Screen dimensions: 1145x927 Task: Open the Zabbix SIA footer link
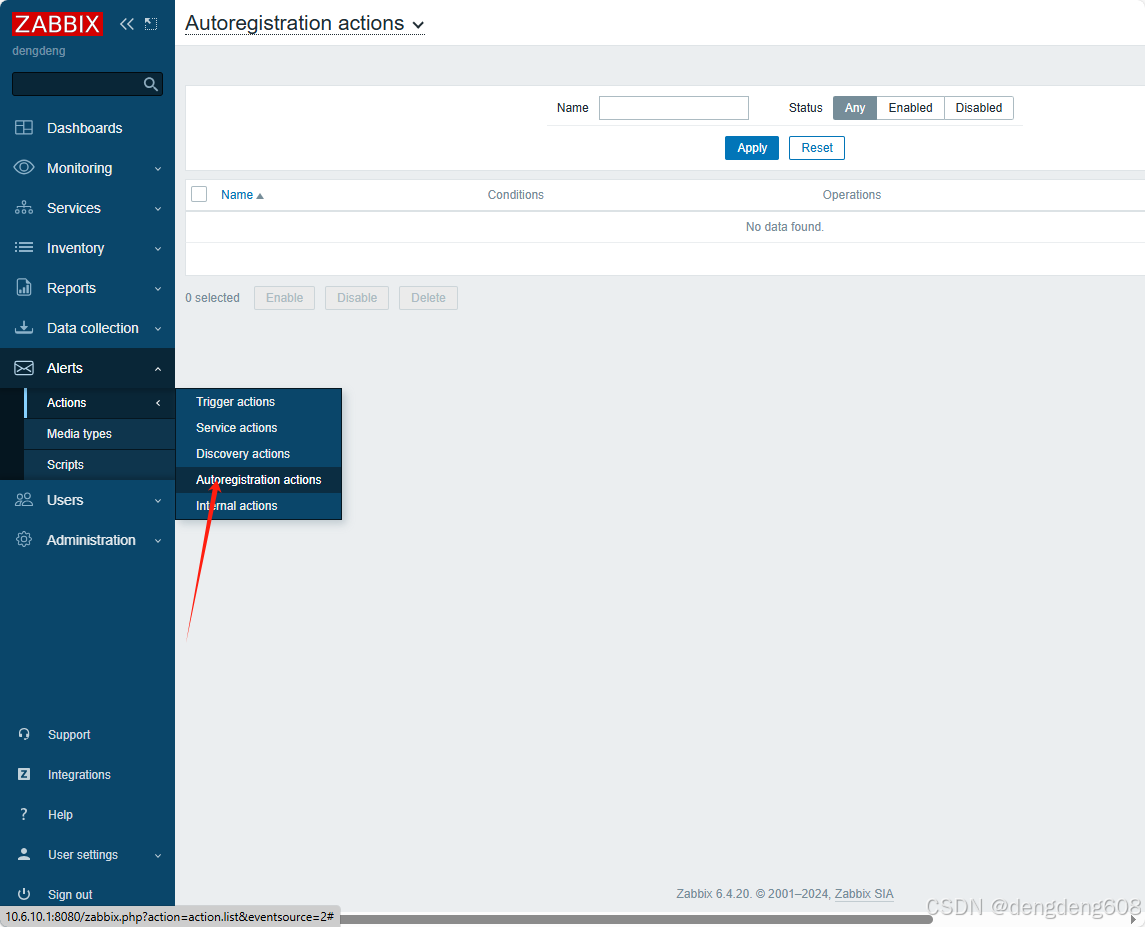(x=863, y=893)
